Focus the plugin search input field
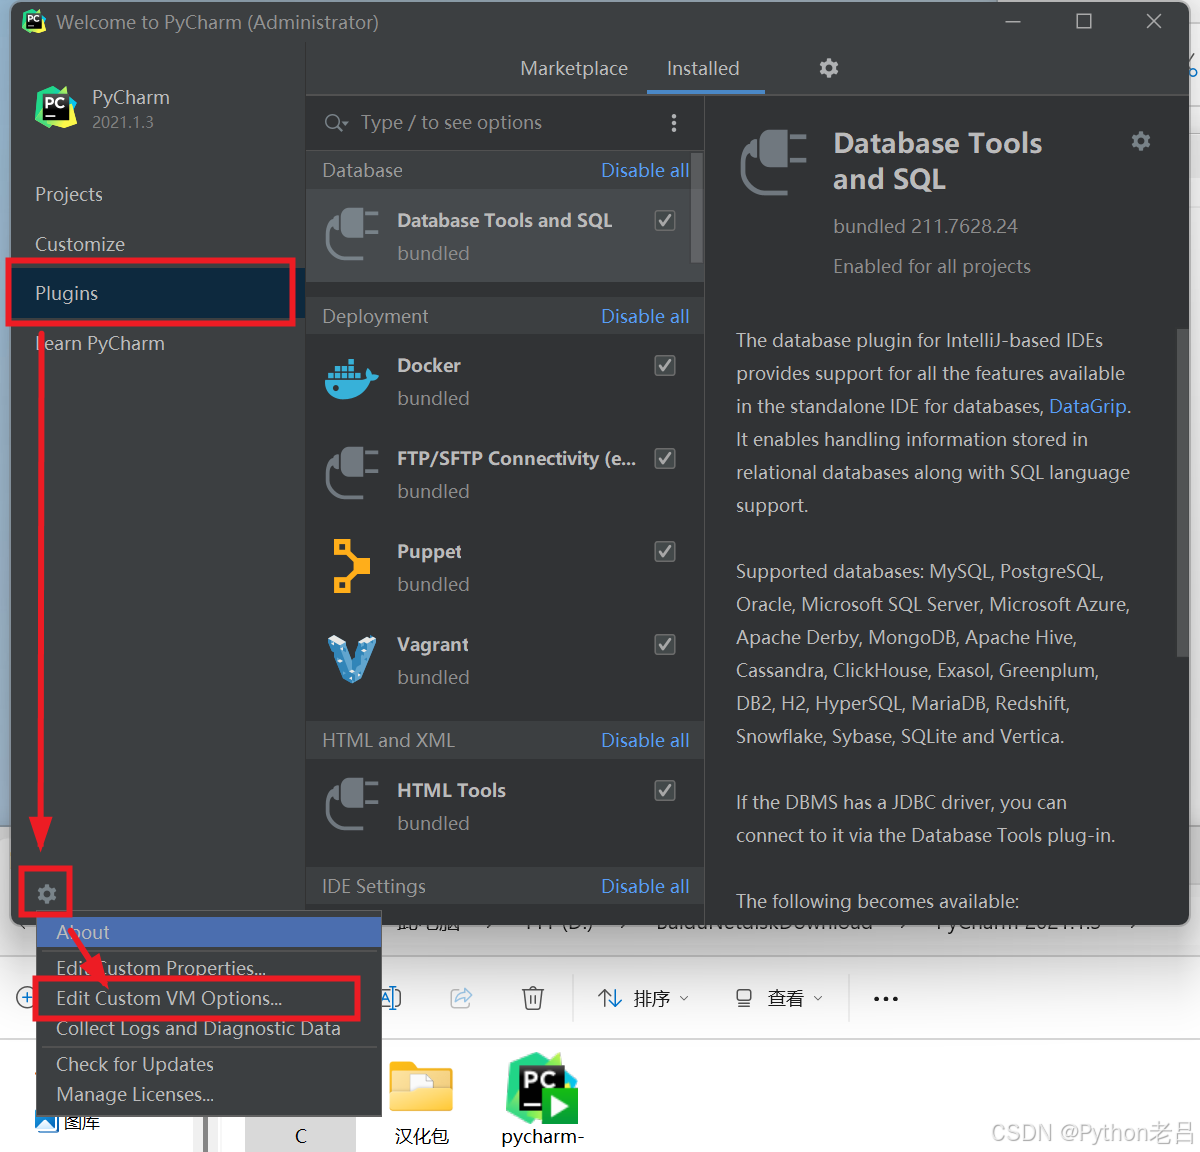 [505, 122]
